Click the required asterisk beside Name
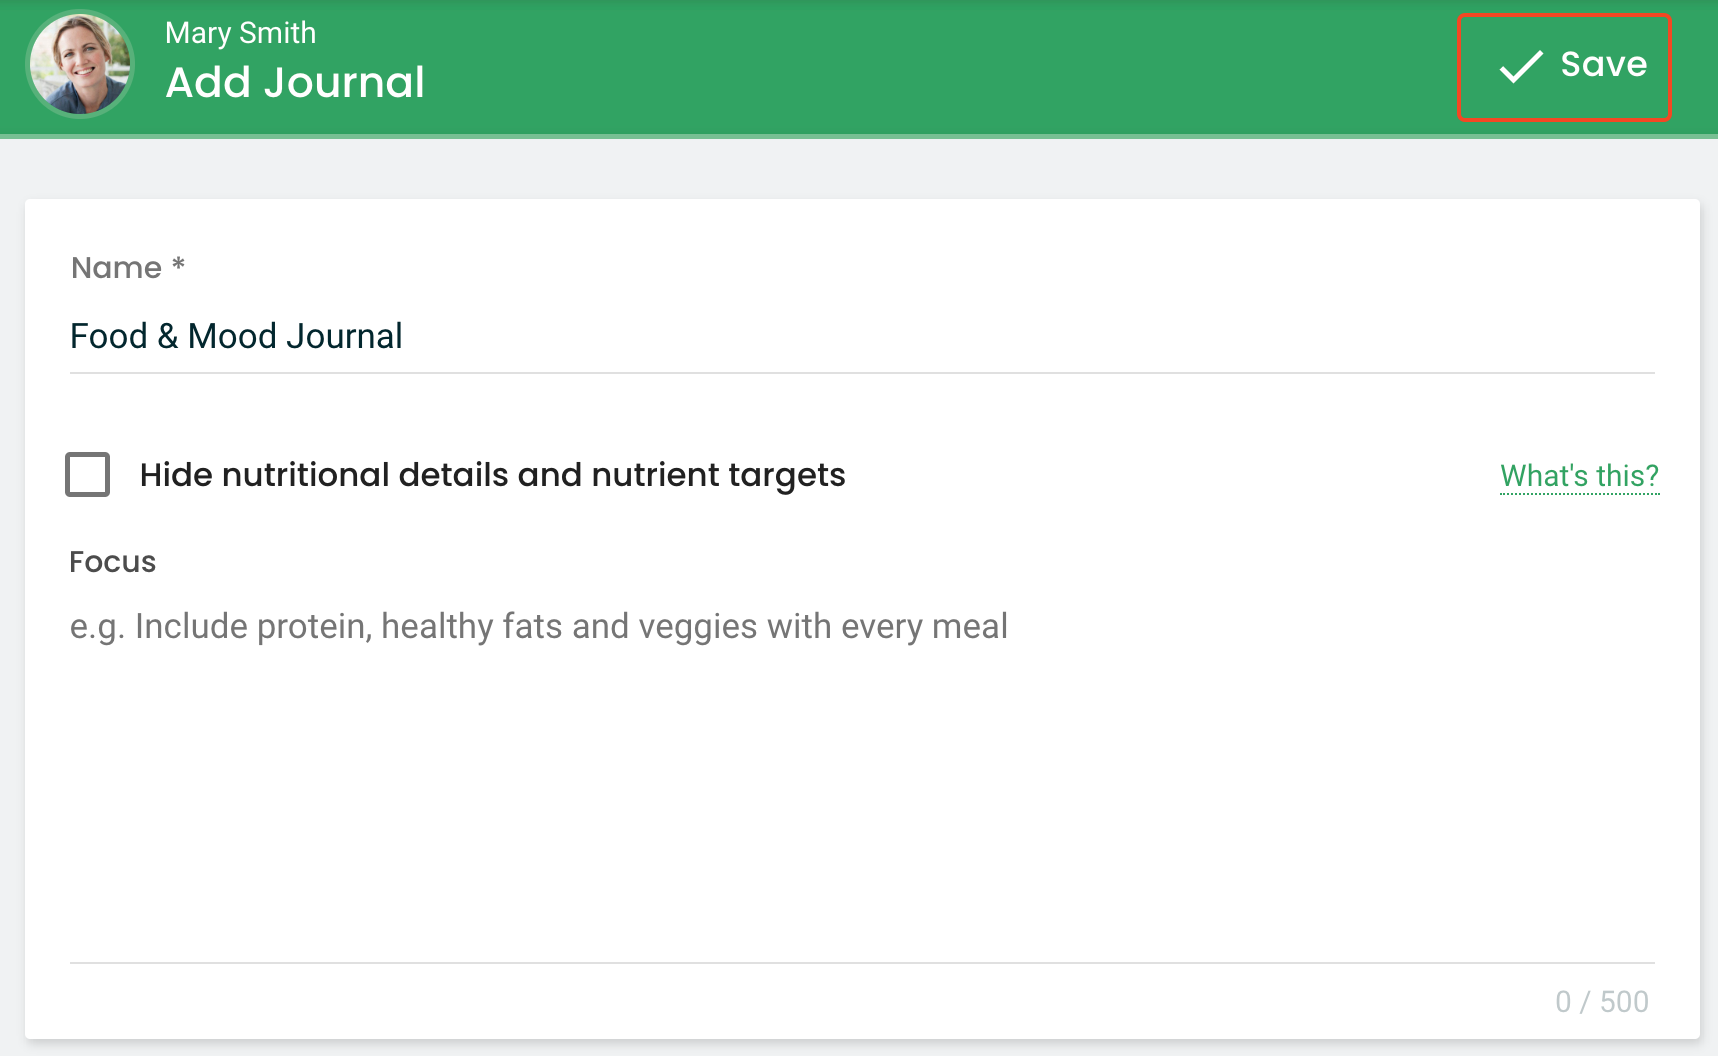The image size is (1718, 1056). 178,264
